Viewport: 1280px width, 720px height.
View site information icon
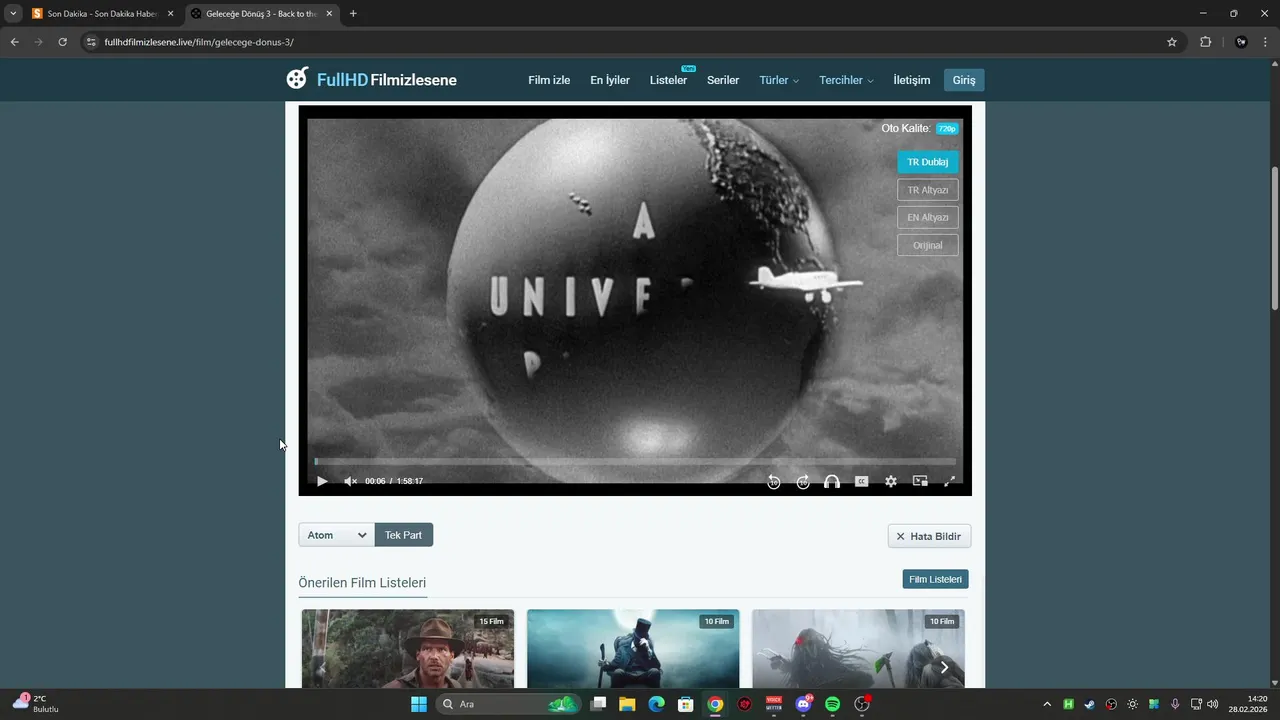[90, 42]
